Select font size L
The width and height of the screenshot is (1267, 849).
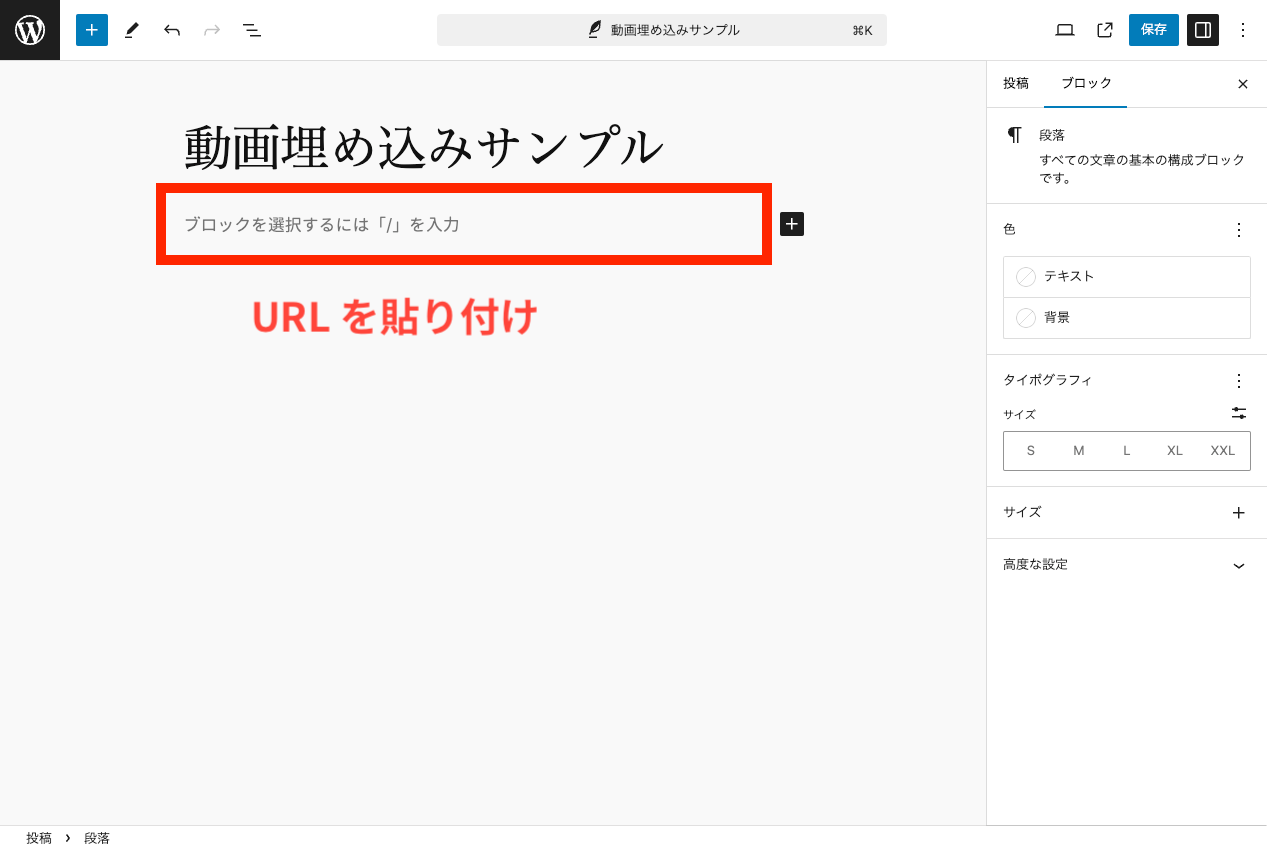[x=1127, y=451]
